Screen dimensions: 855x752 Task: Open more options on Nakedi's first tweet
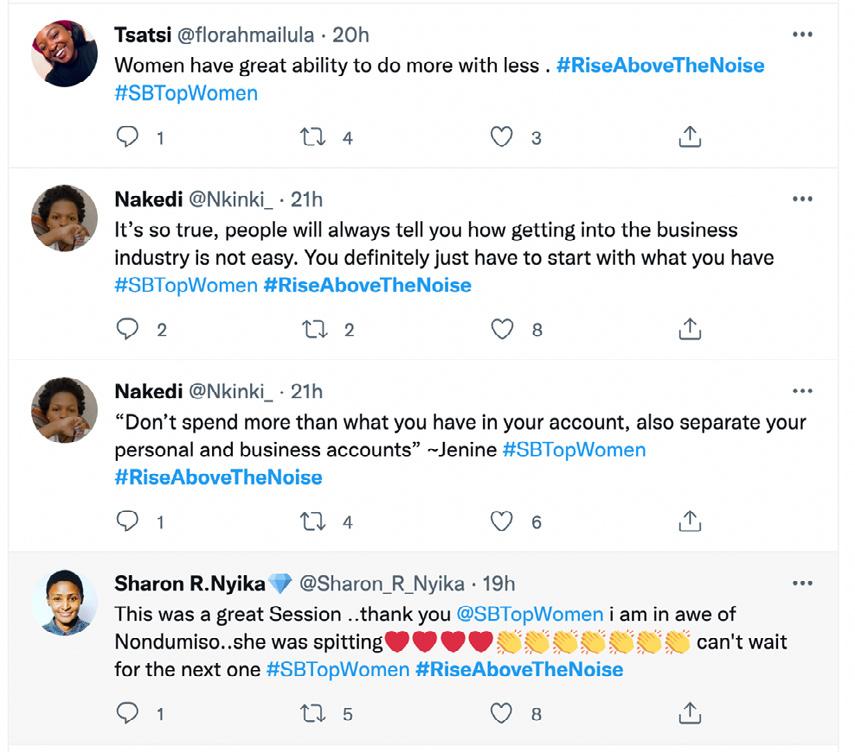coord(802,199)
